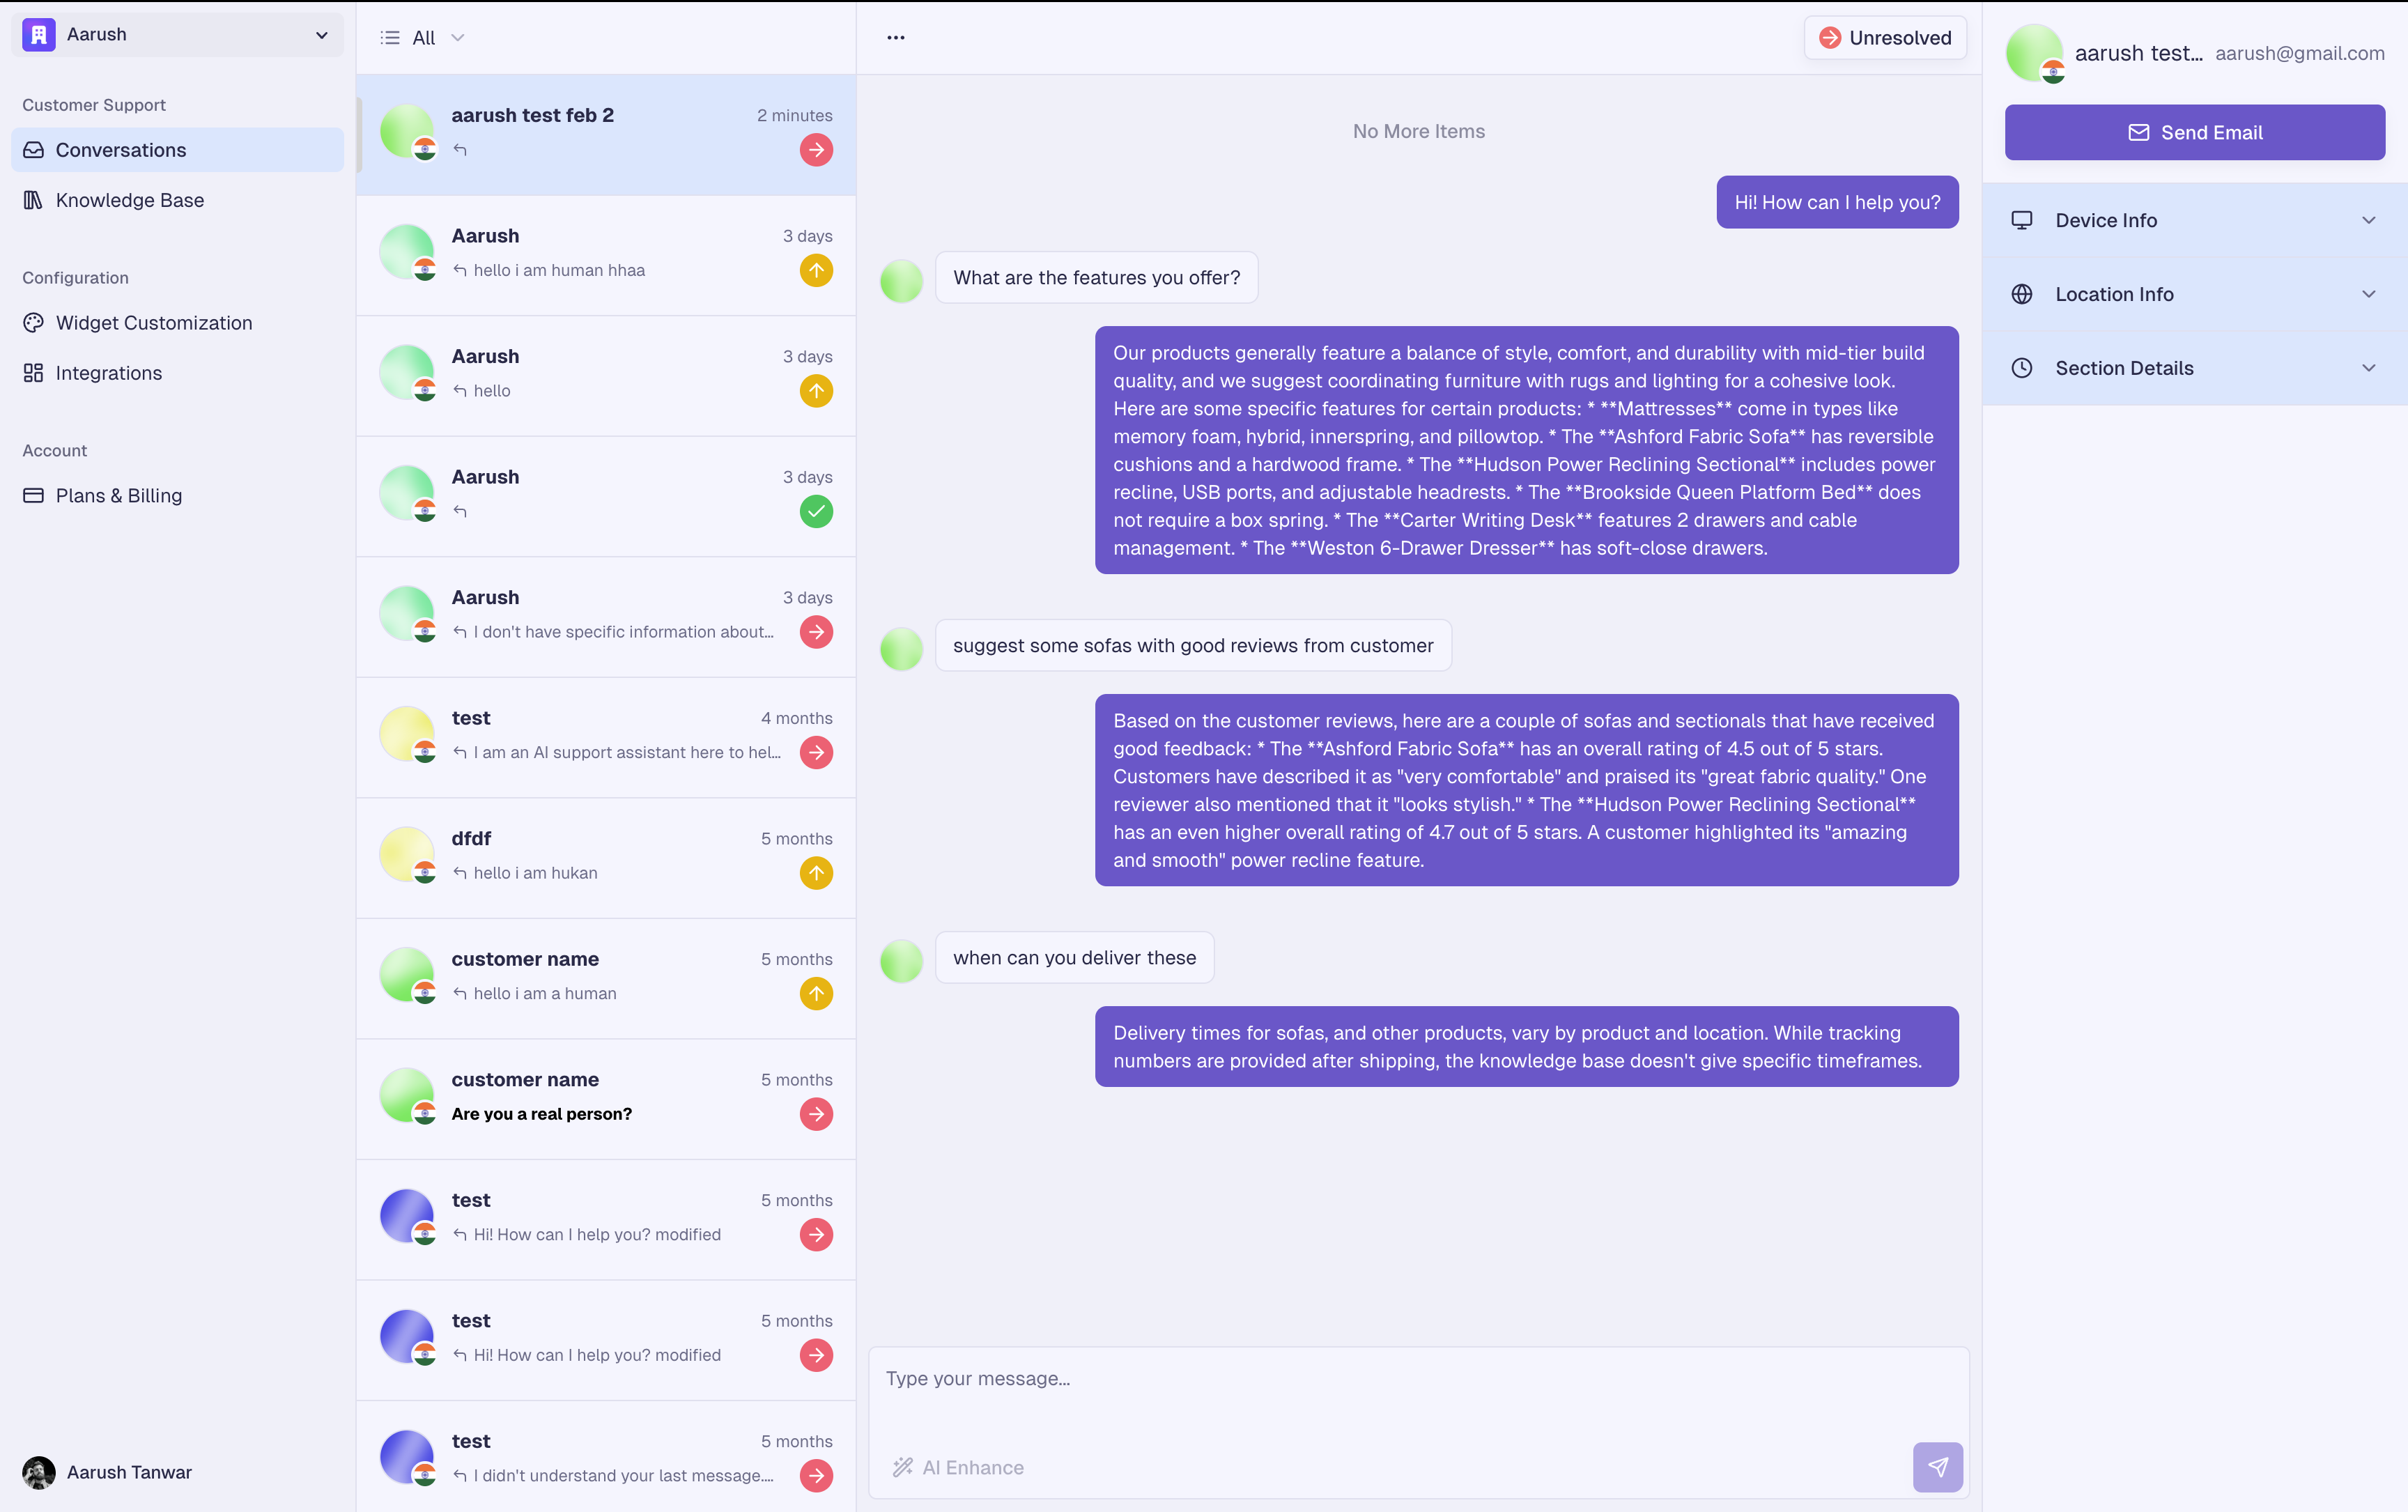Viewport: 2408px width, 1512px height.
Task: Click the AI Enhance magic wand icon
Action: (903, 1467)
